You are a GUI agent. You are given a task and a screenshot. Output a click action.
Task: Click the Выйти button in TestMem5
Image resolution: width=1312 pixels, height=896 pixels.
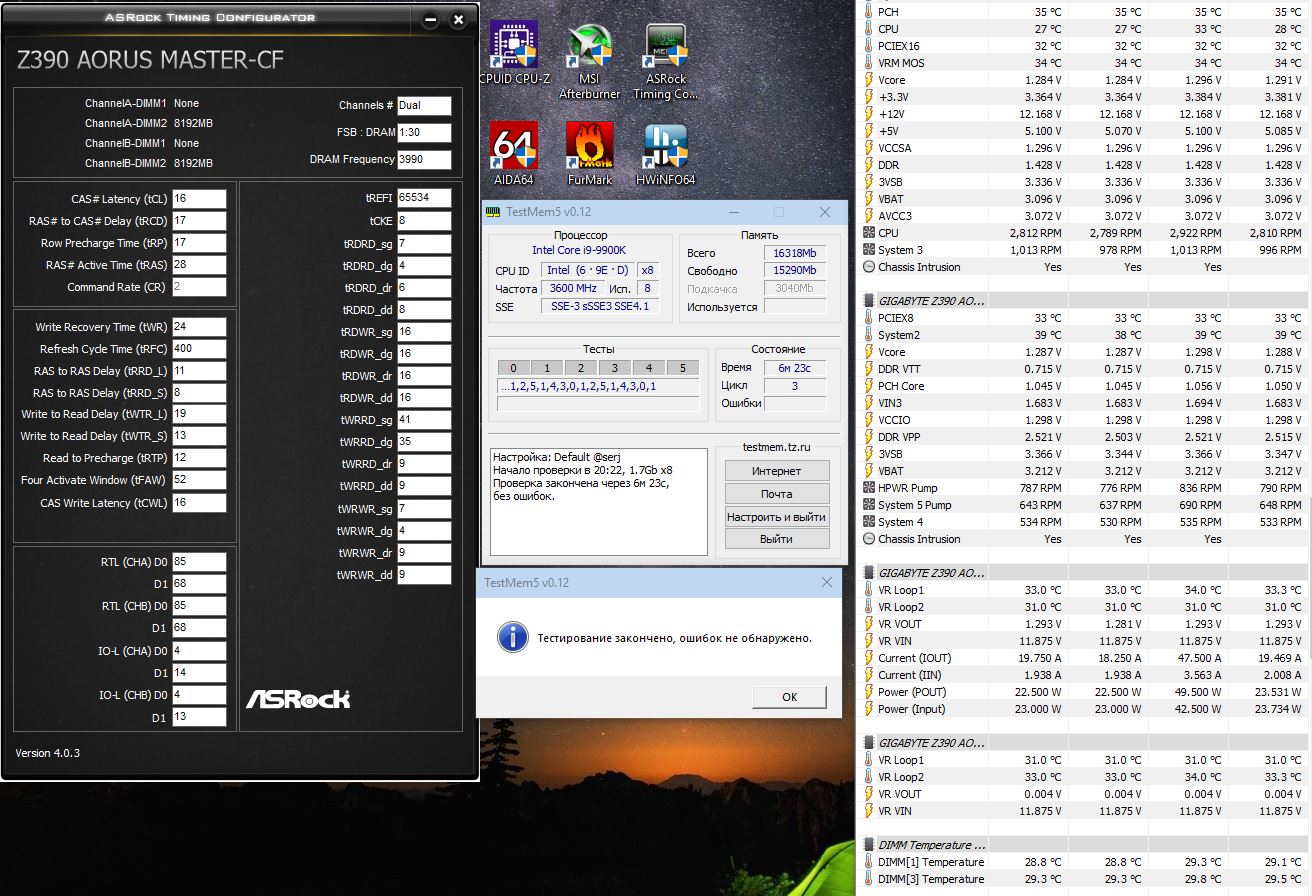[777, 539]
